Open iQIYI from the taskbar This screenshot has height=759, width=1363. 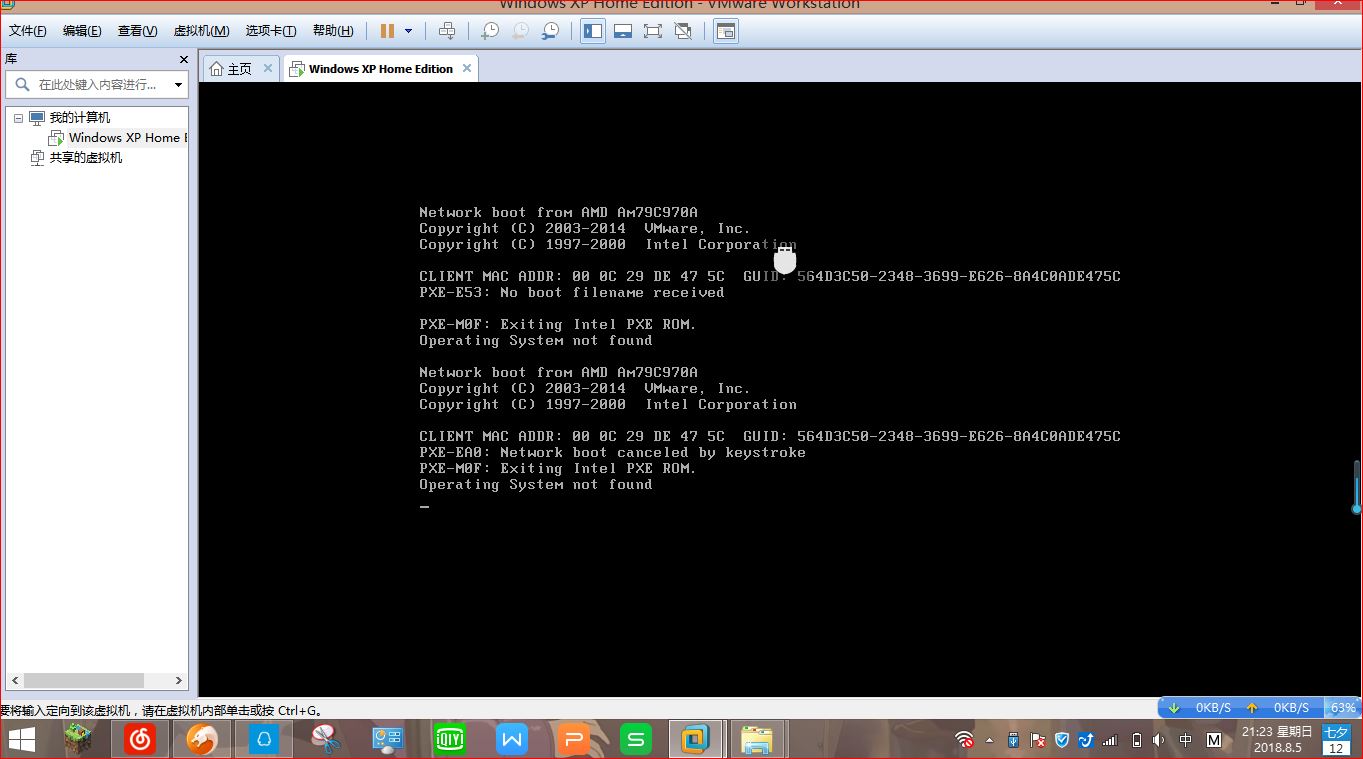[450, 740]
